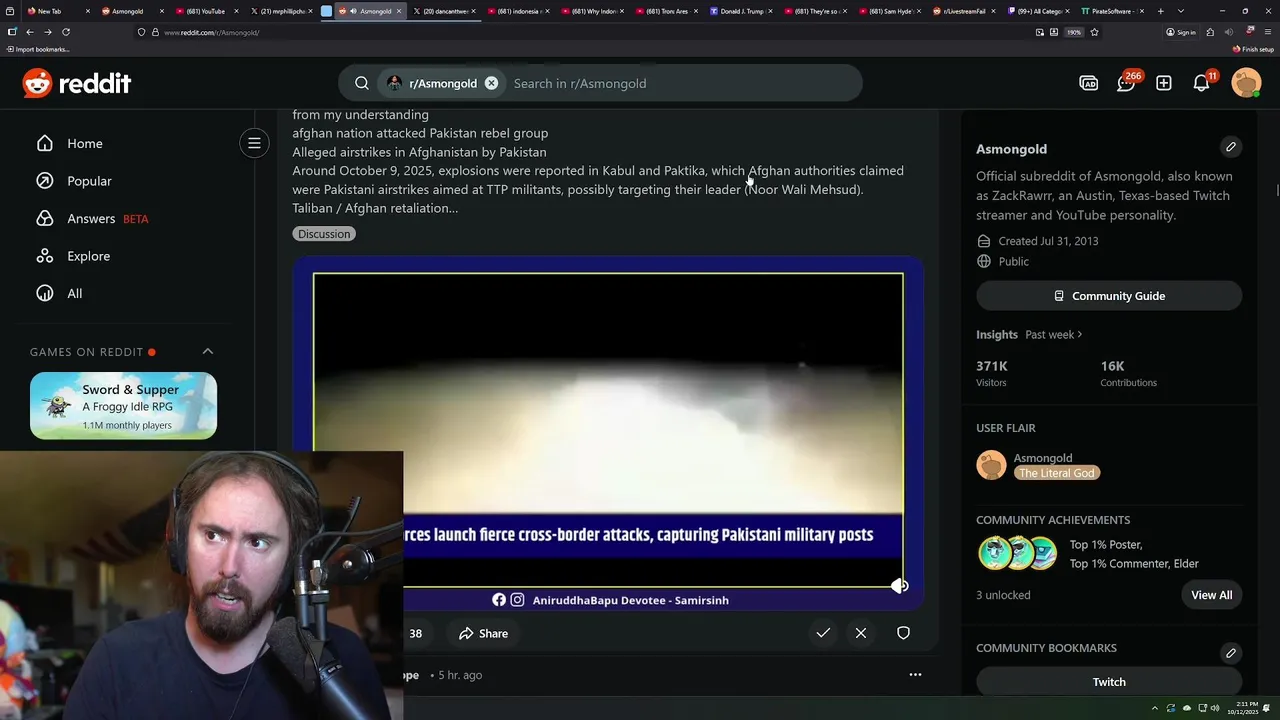Open the Sword & Supper game card
Image resolution: width=1280 pixels, height=720 pixels.
(123, 405)
